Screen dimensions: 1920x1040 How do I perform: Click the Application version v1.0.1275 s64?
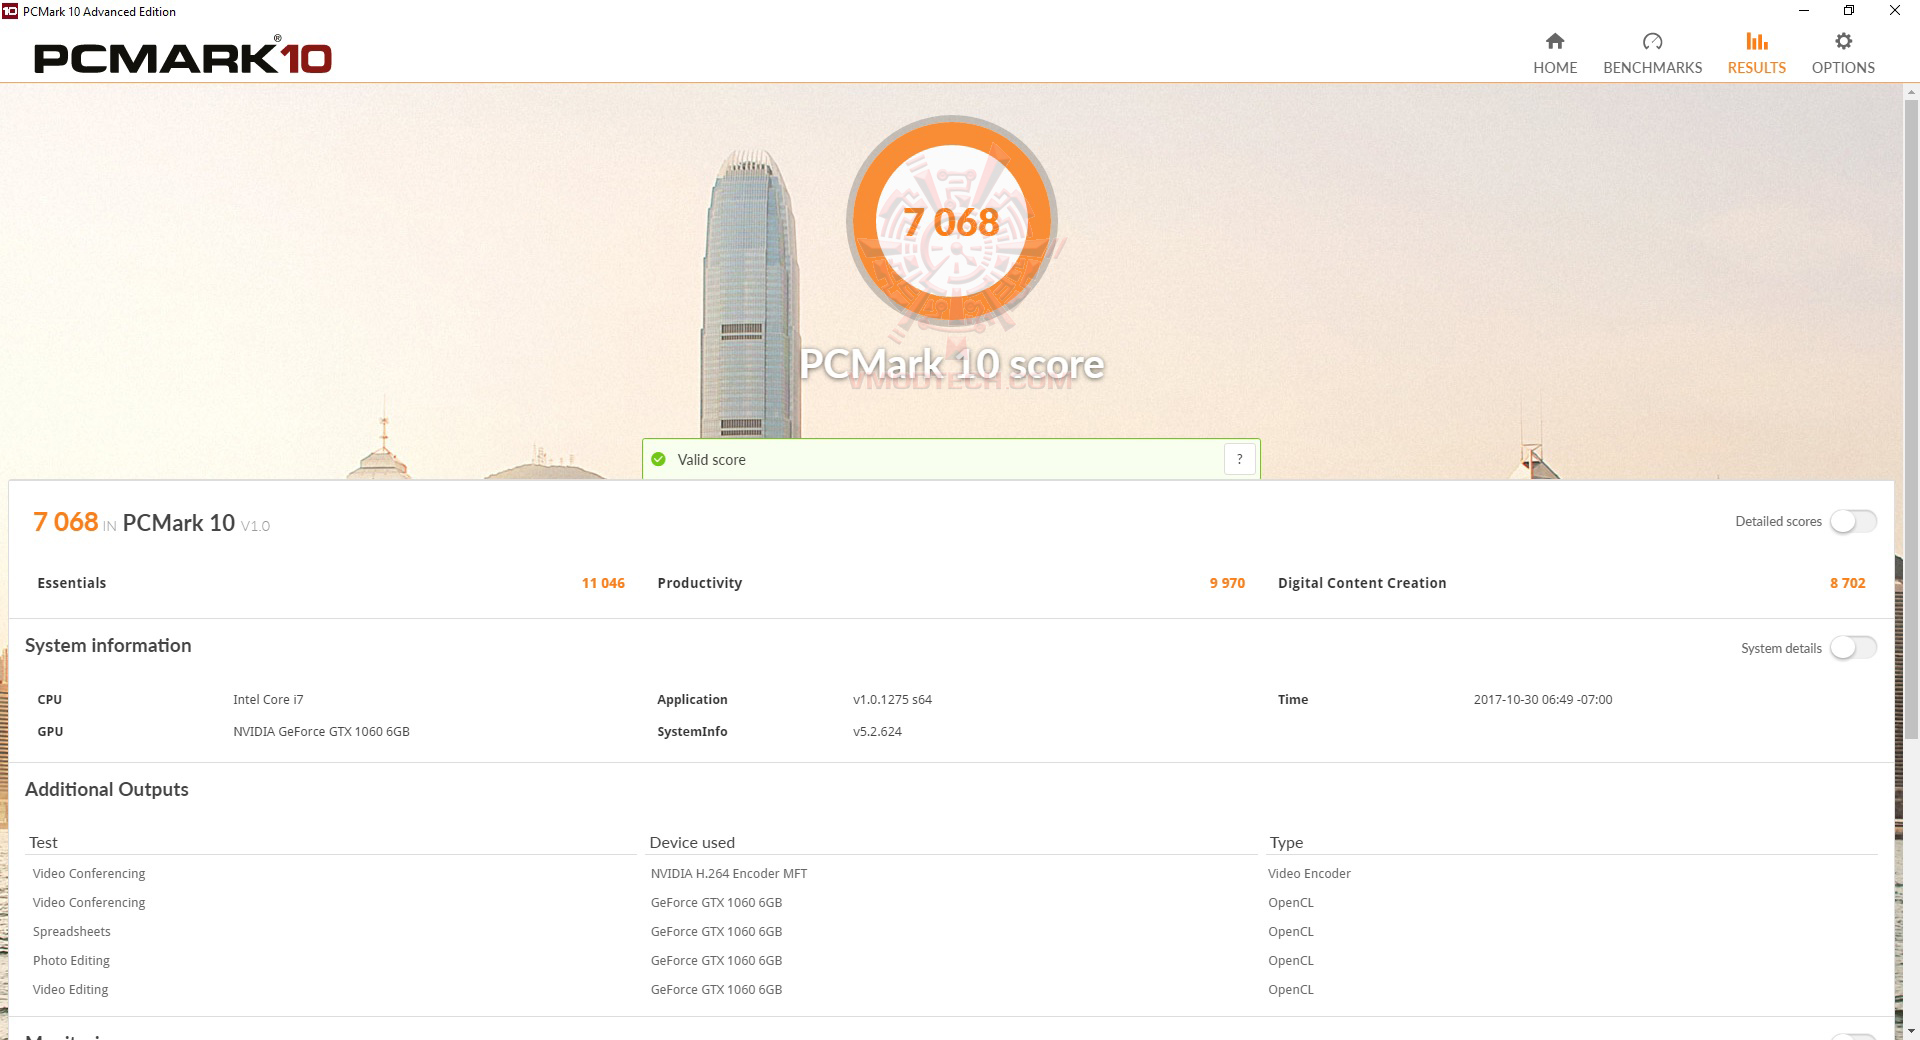pos(892,700)
